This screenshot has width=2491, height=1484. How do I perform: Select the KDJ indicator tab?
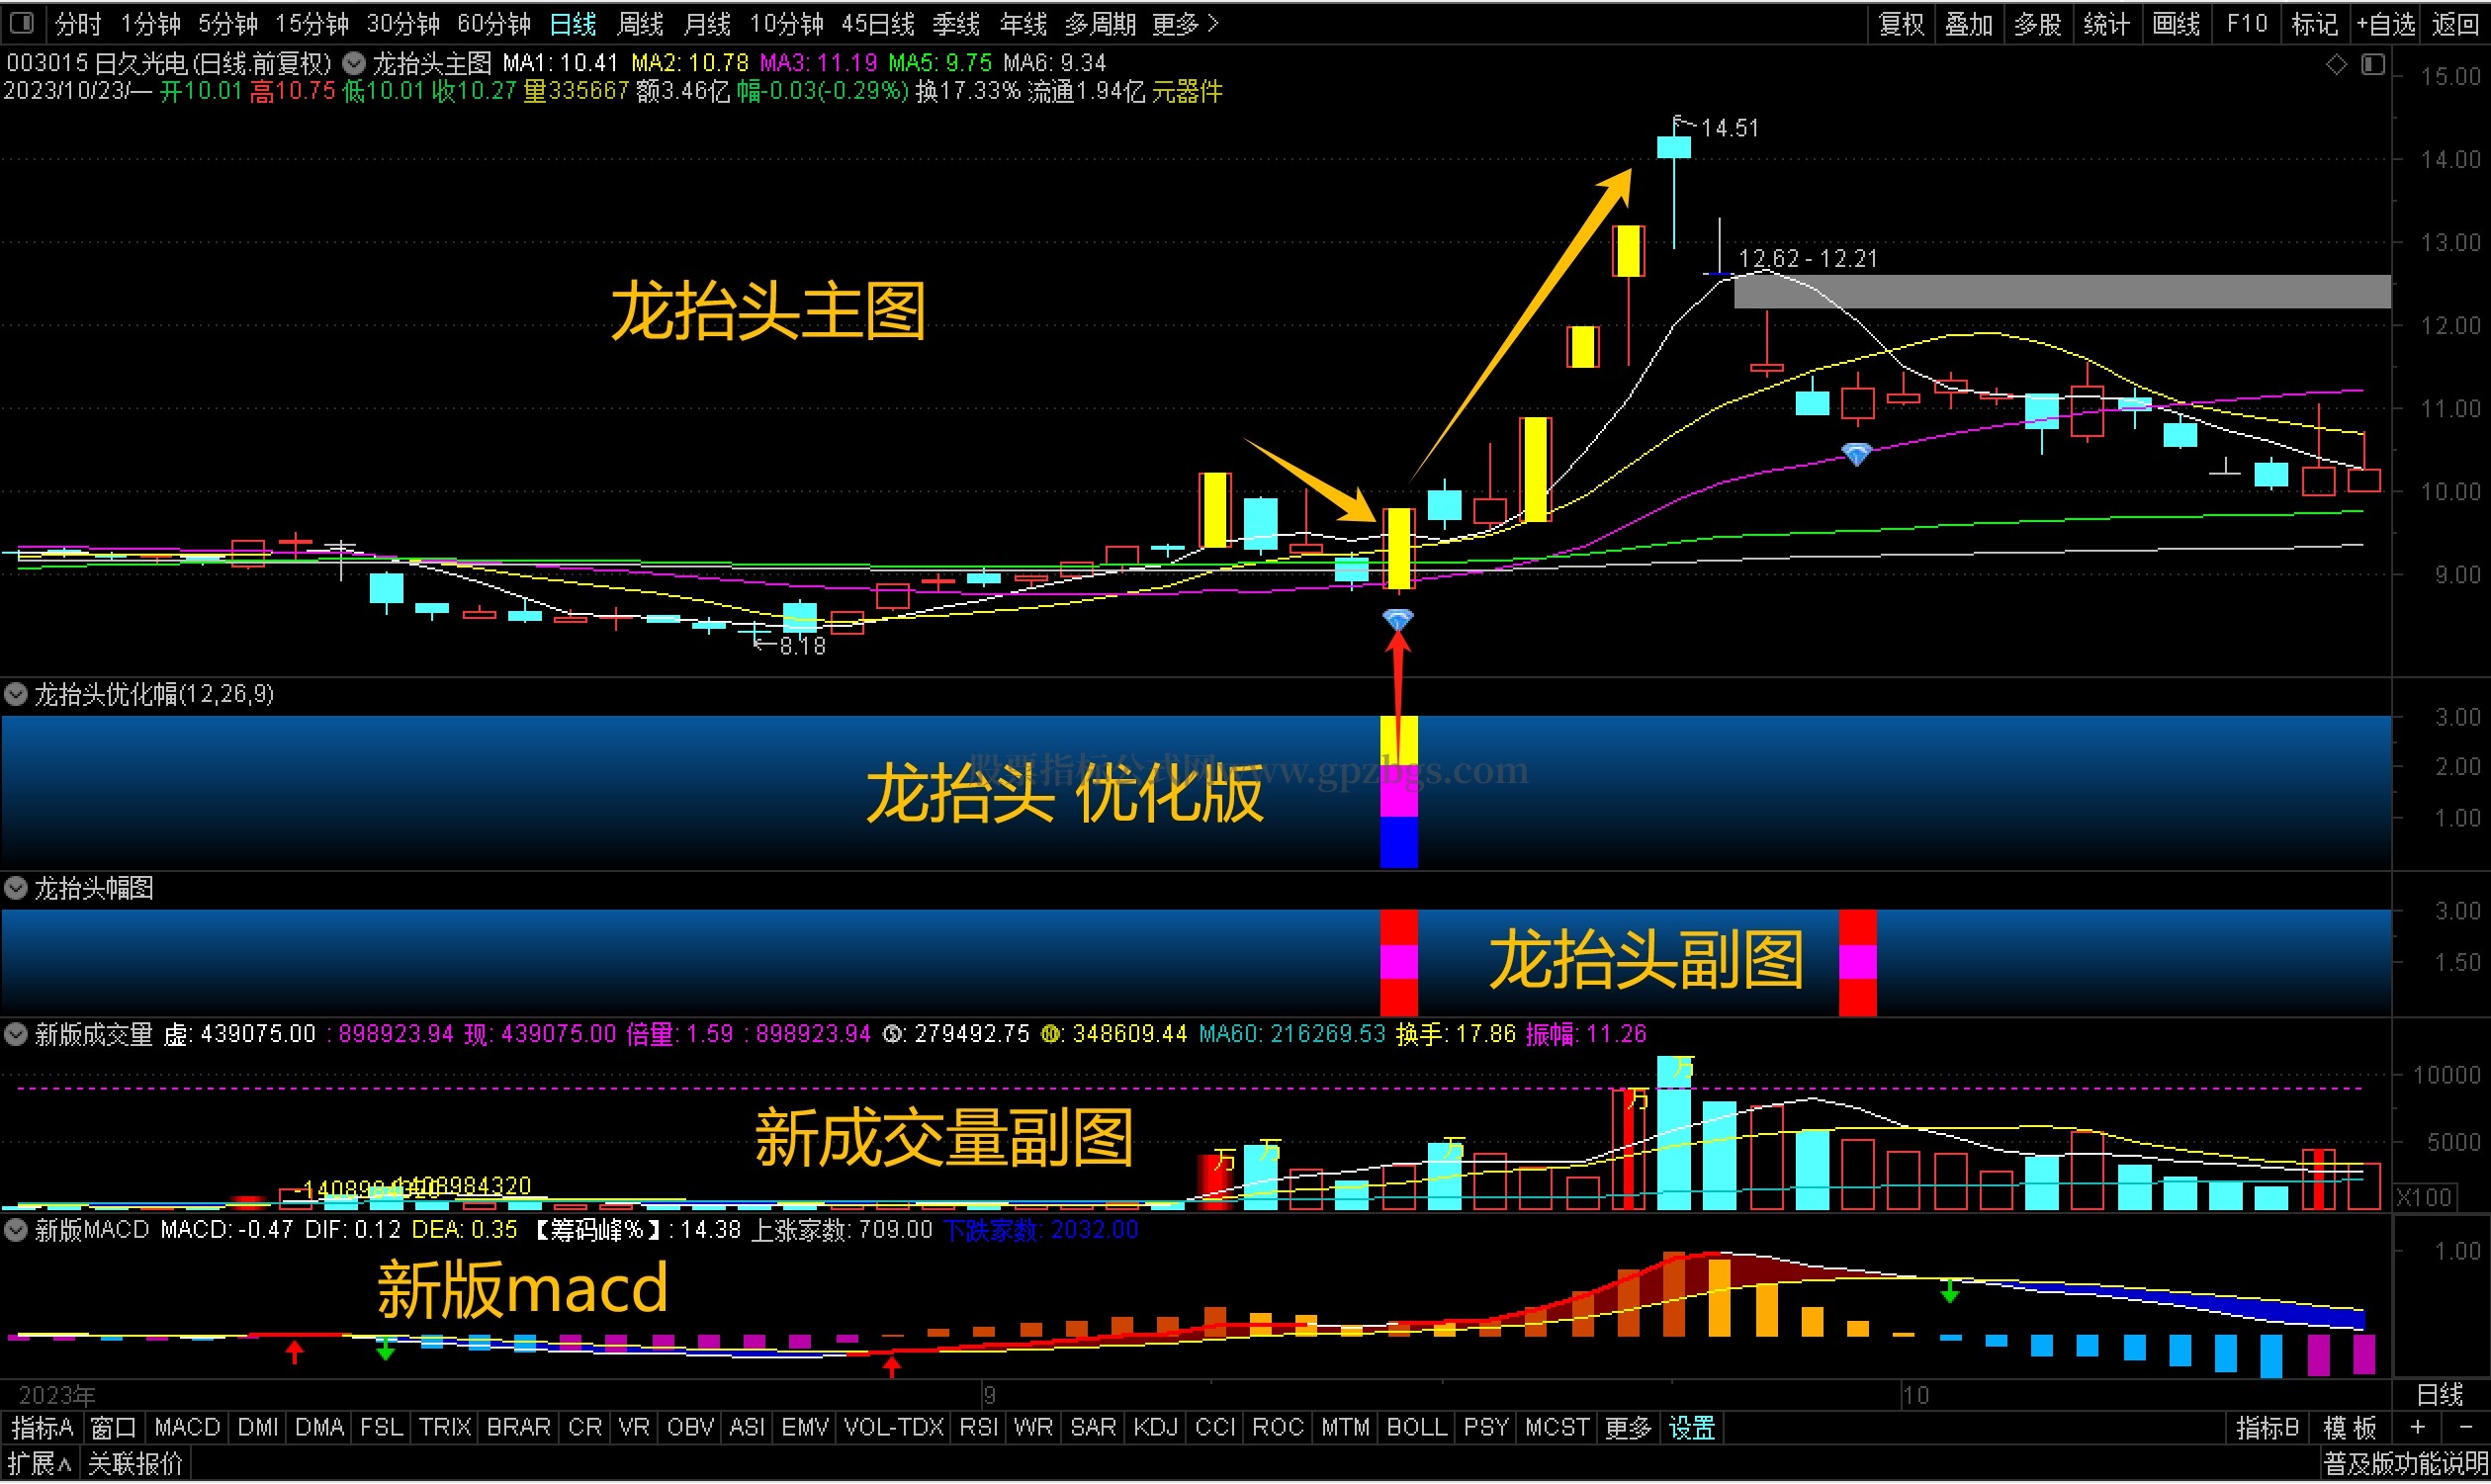point(1155,1428)
